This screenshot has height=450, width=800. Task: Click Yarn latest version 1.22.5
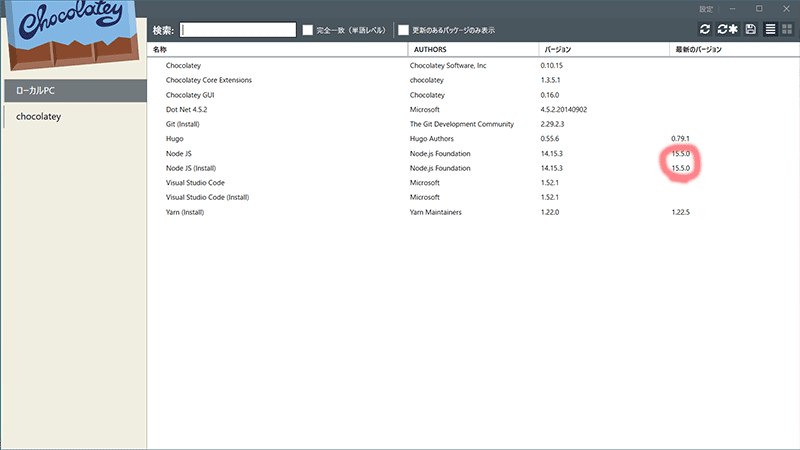(x=680, y=212)
